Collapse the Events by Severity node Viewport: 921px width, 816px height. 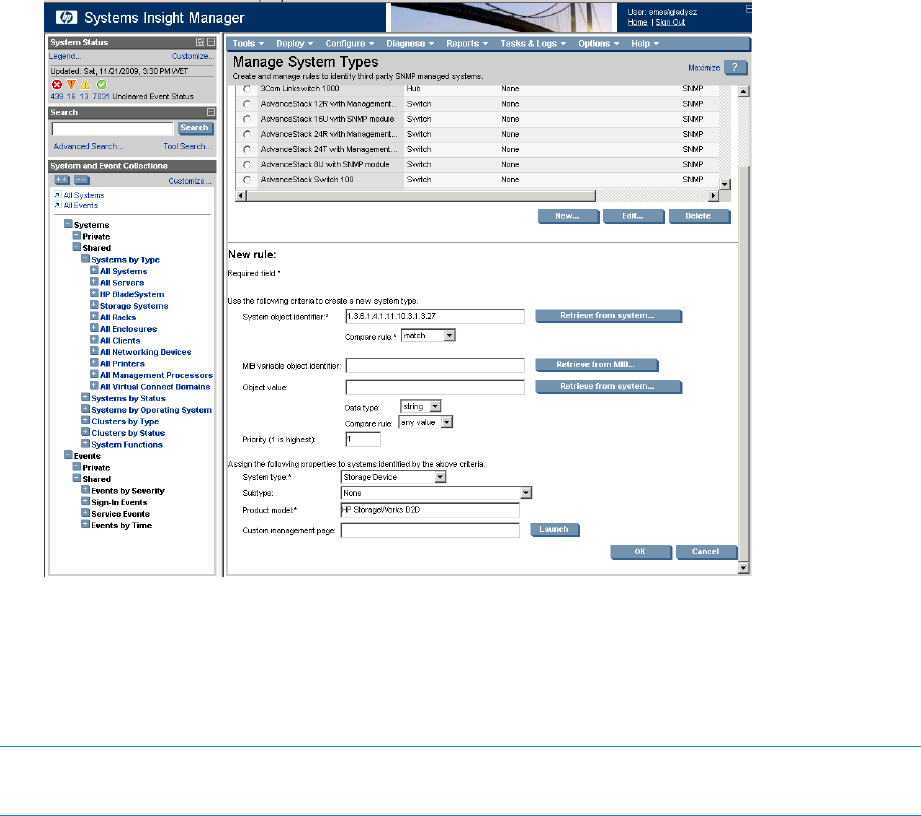point(85,489)
